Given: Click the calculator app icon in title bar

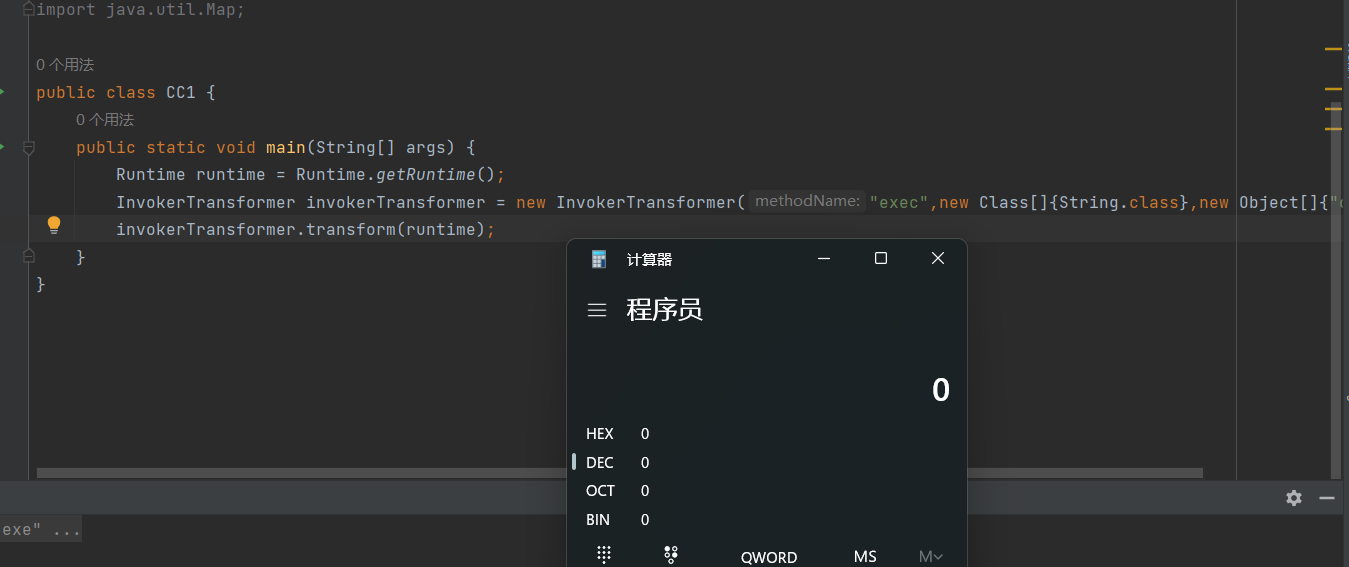Looking at the screenshot, I should pyautogui.click(x=599, y=259).
